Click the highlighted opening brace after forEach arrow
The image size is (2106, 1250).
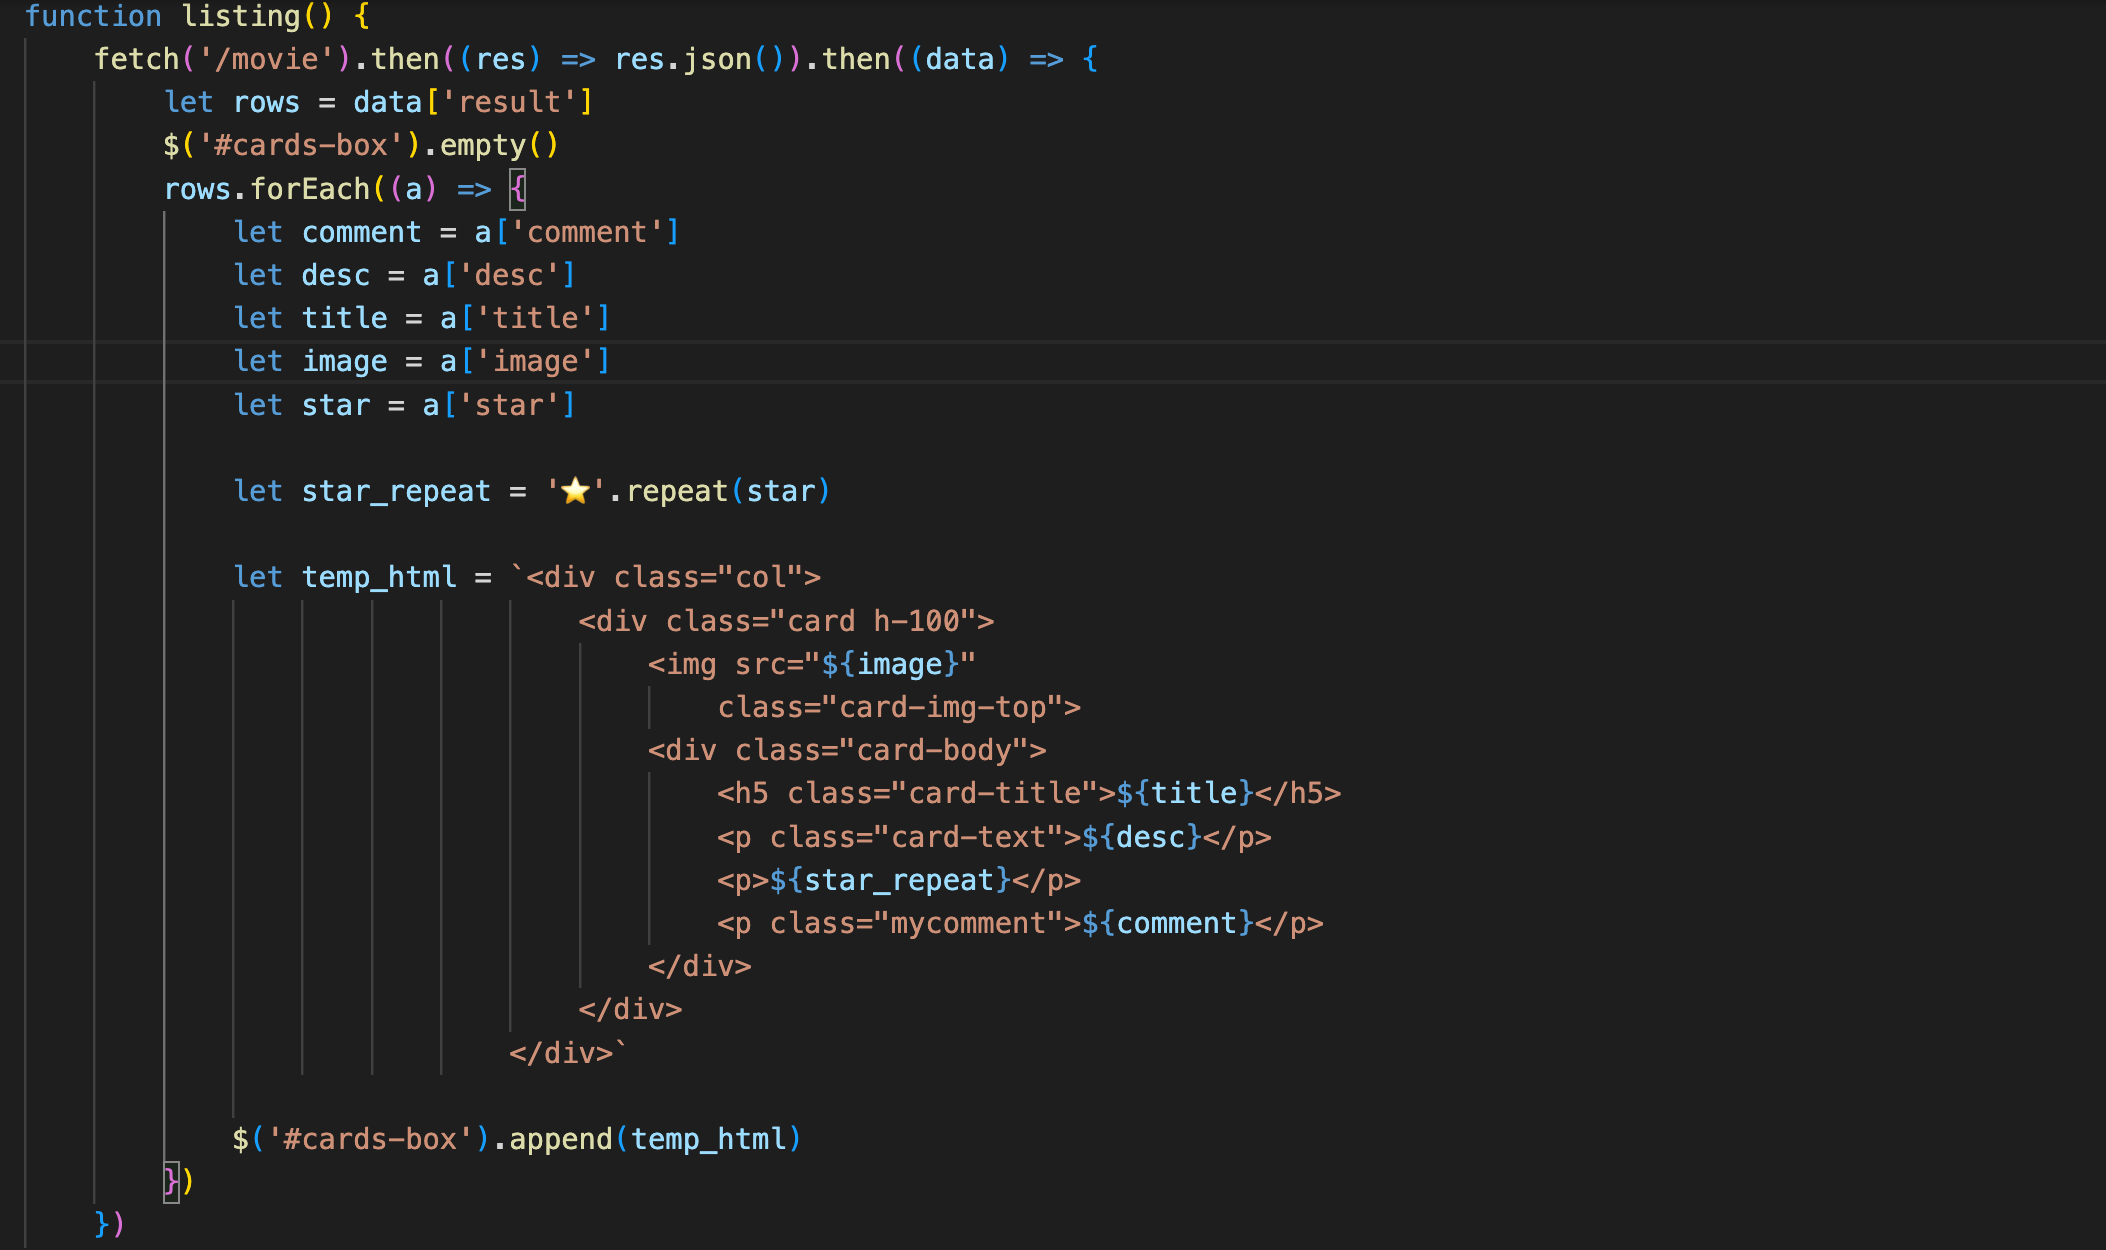[x=517, y=189]
